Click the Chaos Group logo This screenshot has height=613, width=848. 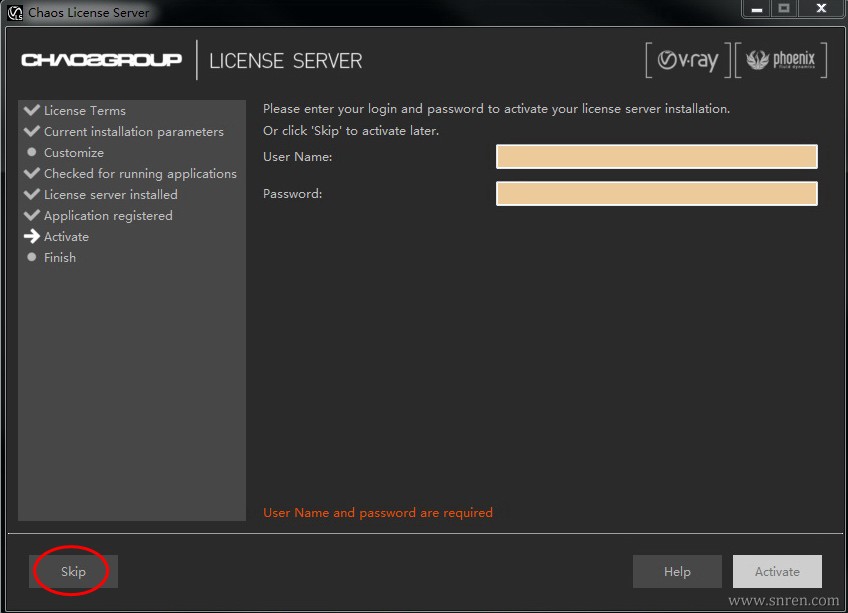[101, 60]
